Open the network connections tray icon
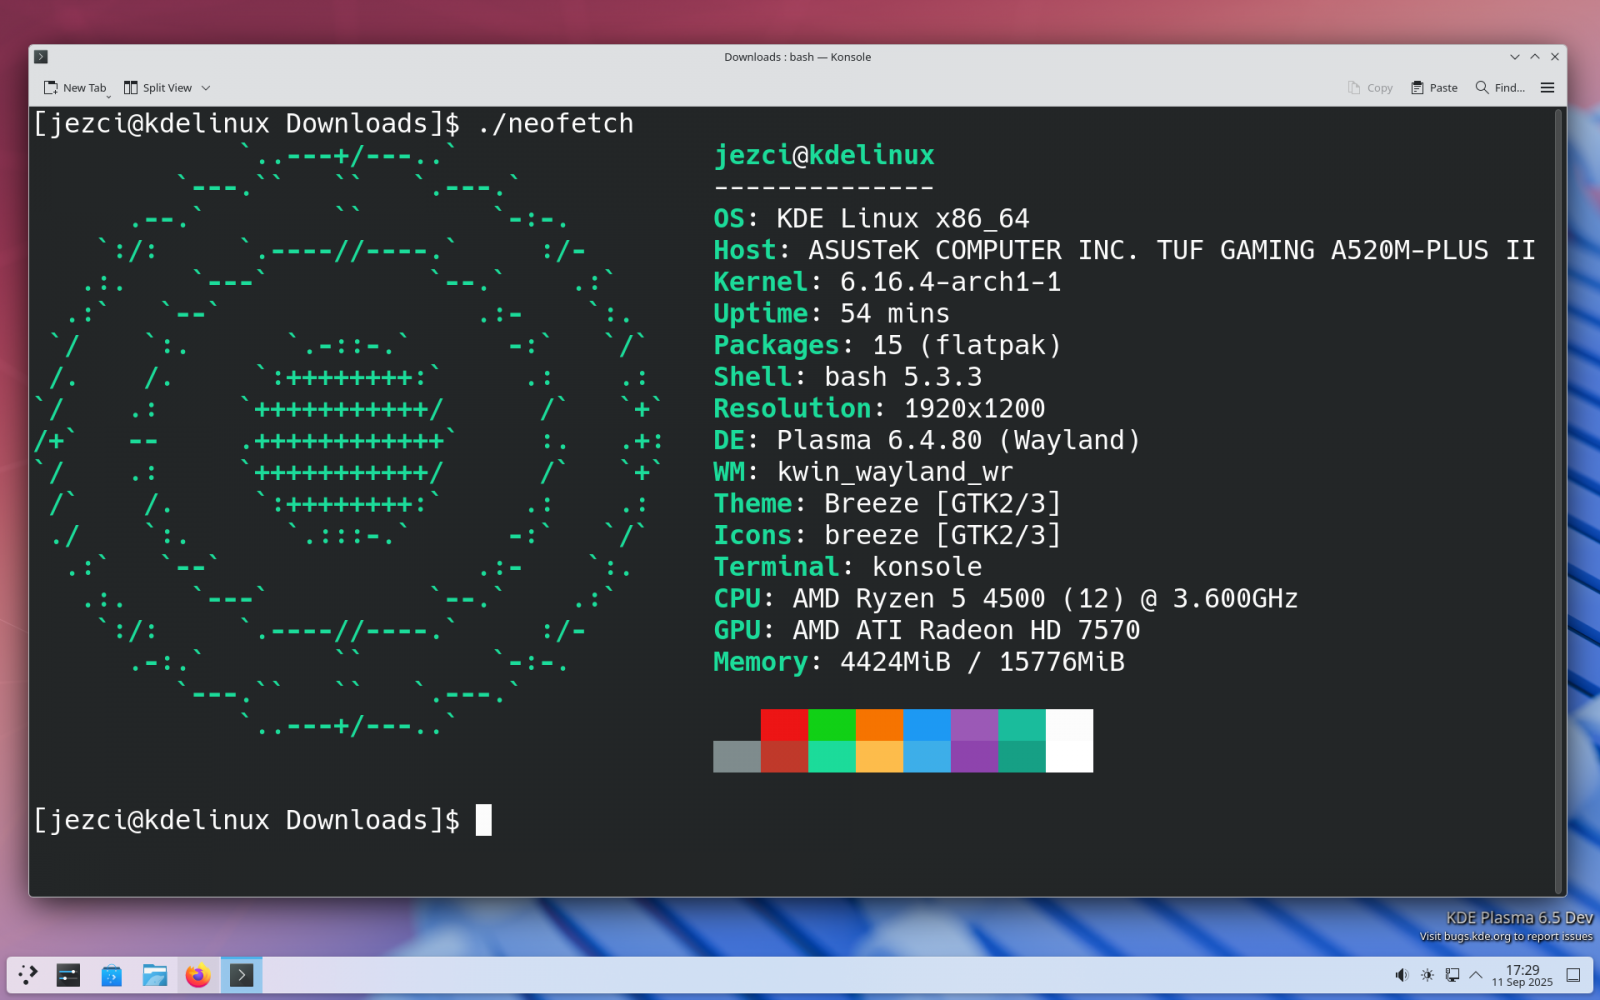This screenshot has height=1000, width=1600. pyautogui.click(x=1452, y=975)
